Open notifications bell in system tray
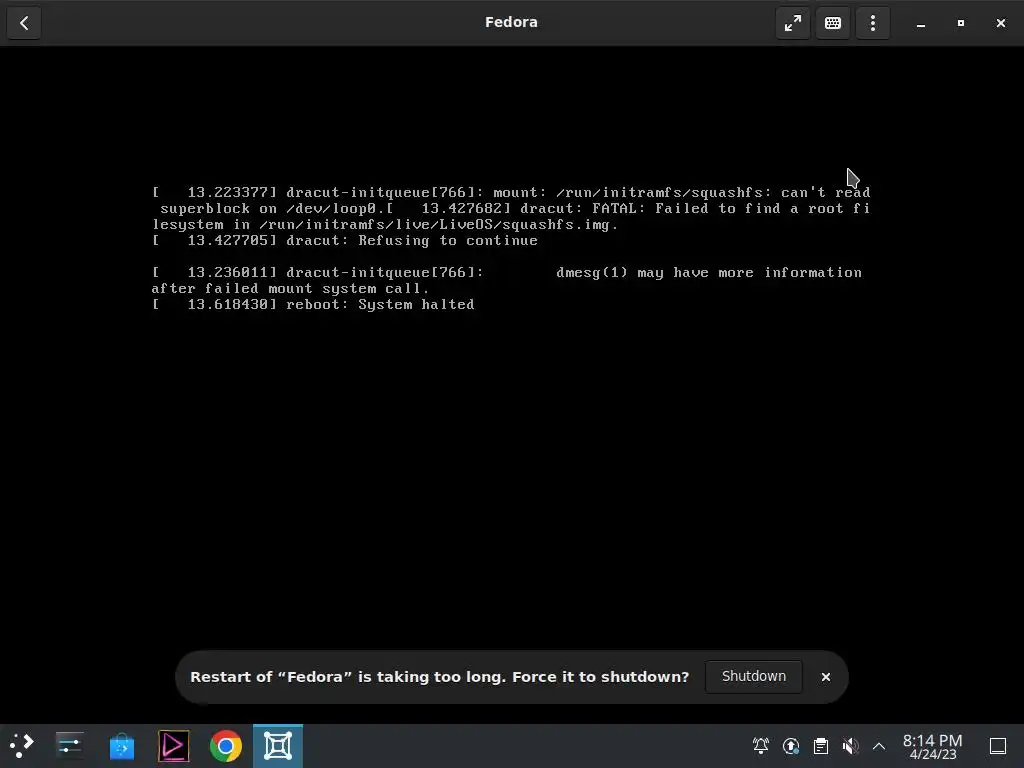 click(761, 745)
